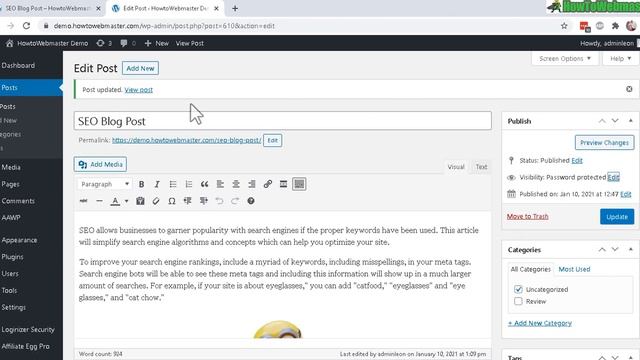Click Add New Category link
The width and height of the screenshot is (640, 360).
(x=540, y=323)
